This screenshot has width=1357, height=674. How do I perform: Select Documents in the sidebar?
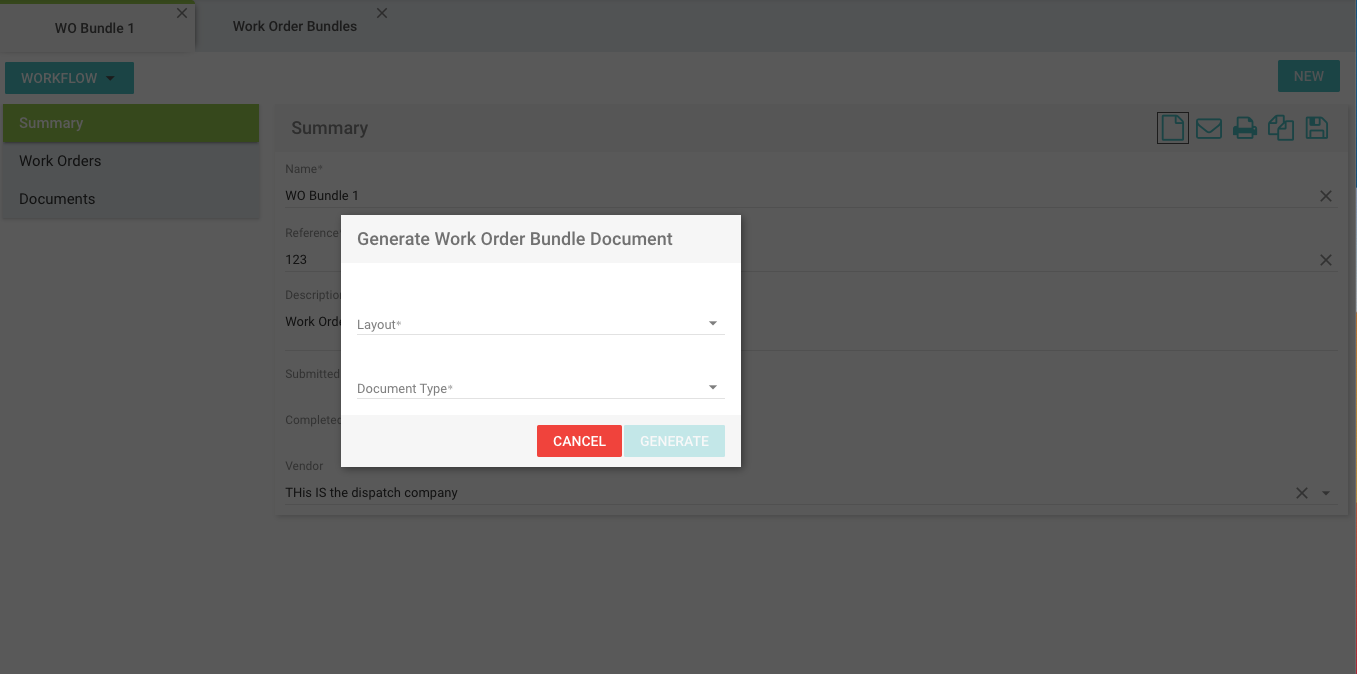tap(57, 199)
